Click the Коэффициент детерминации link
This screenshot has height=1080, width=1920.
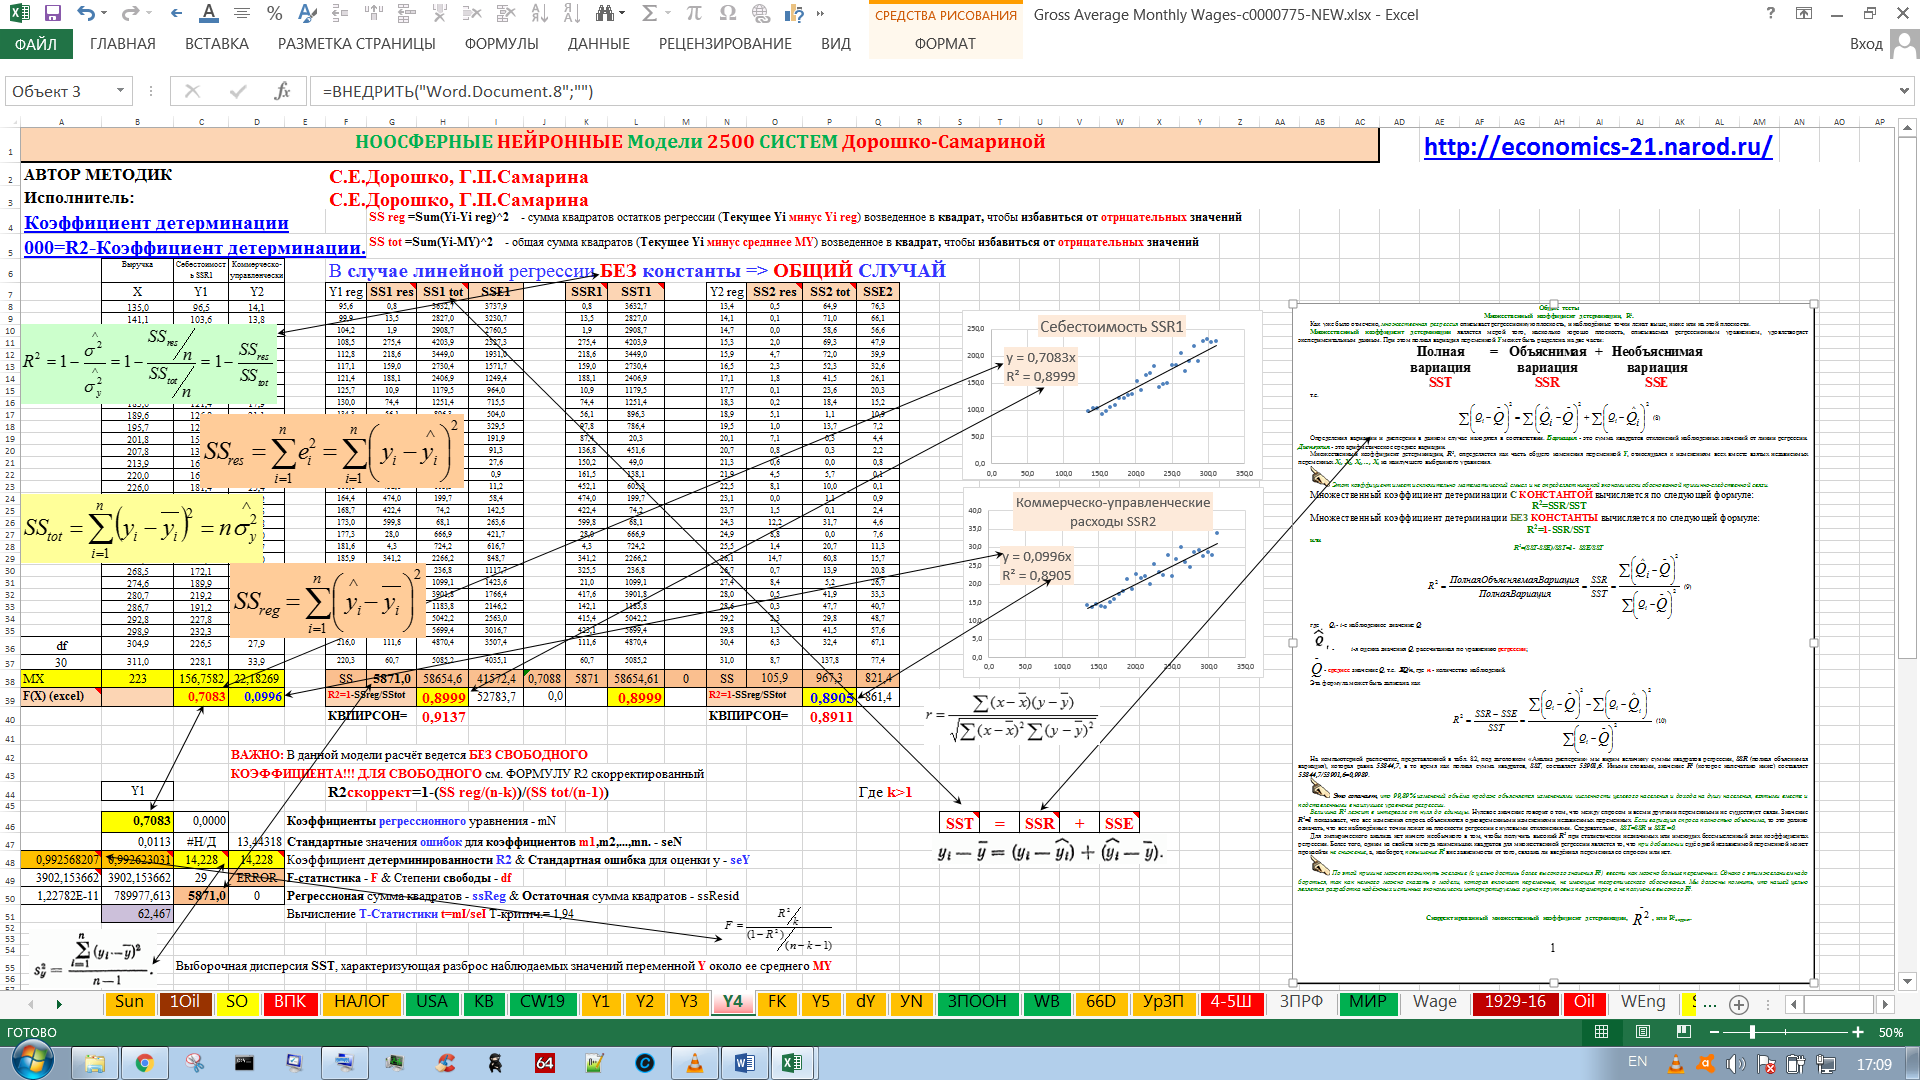(x=156, y=223)
